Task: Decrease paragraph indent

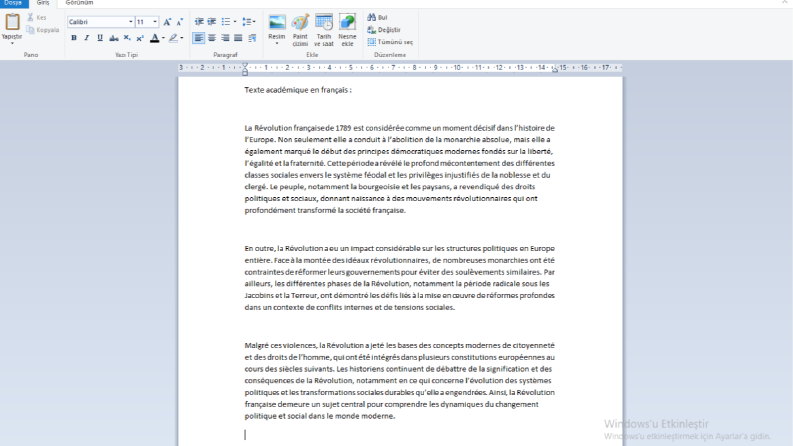Action: click(199, 22)
